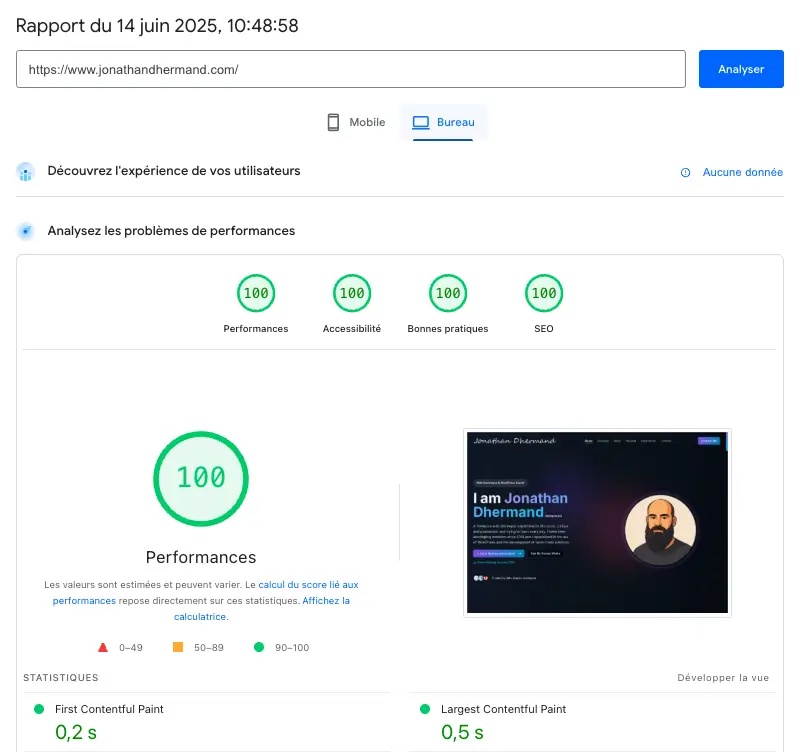Click the red triangle 0–49 legend icon
The width and height of the screenshot is (807, 752).
click(103, 647)
